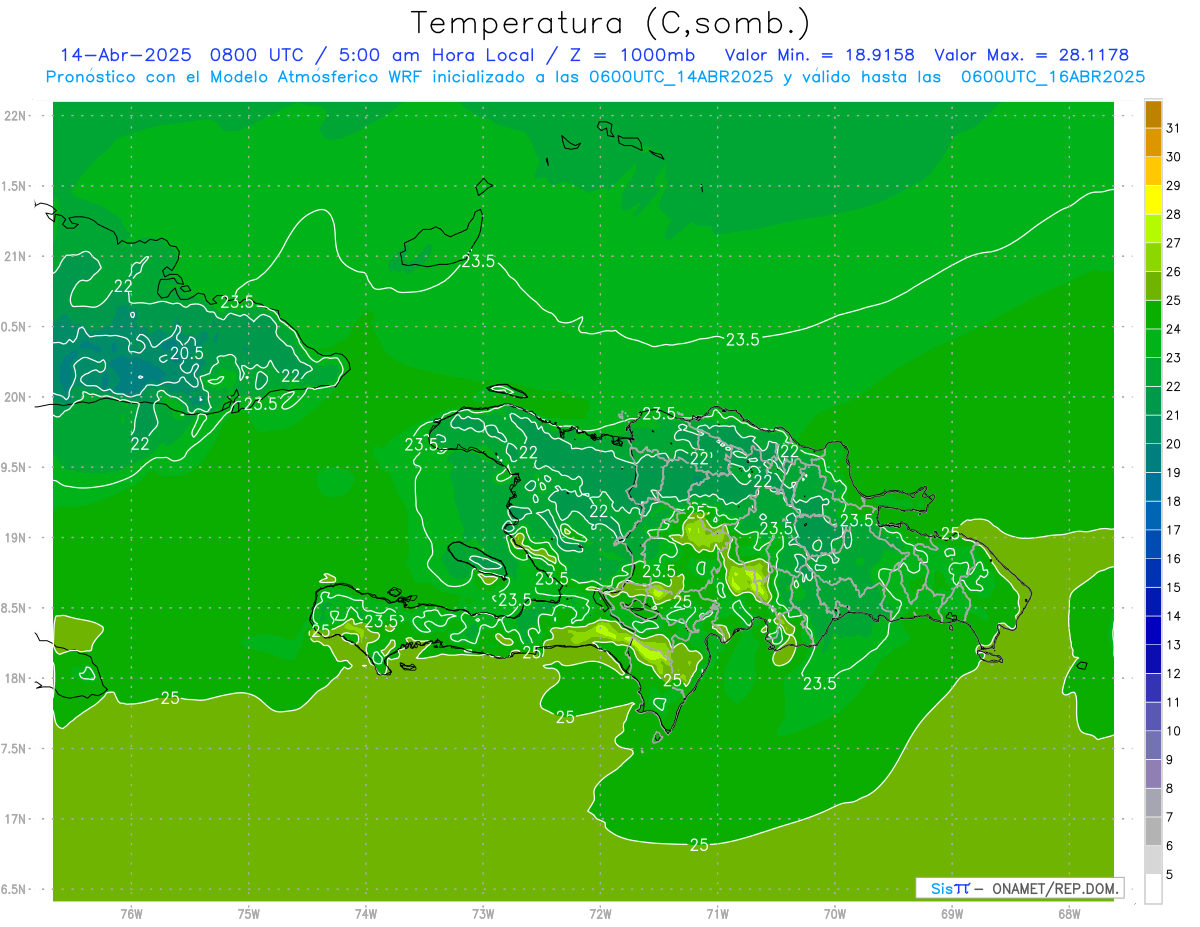Click the dark blue legend swatch between 13 and 14

(x=1153, y=630)
